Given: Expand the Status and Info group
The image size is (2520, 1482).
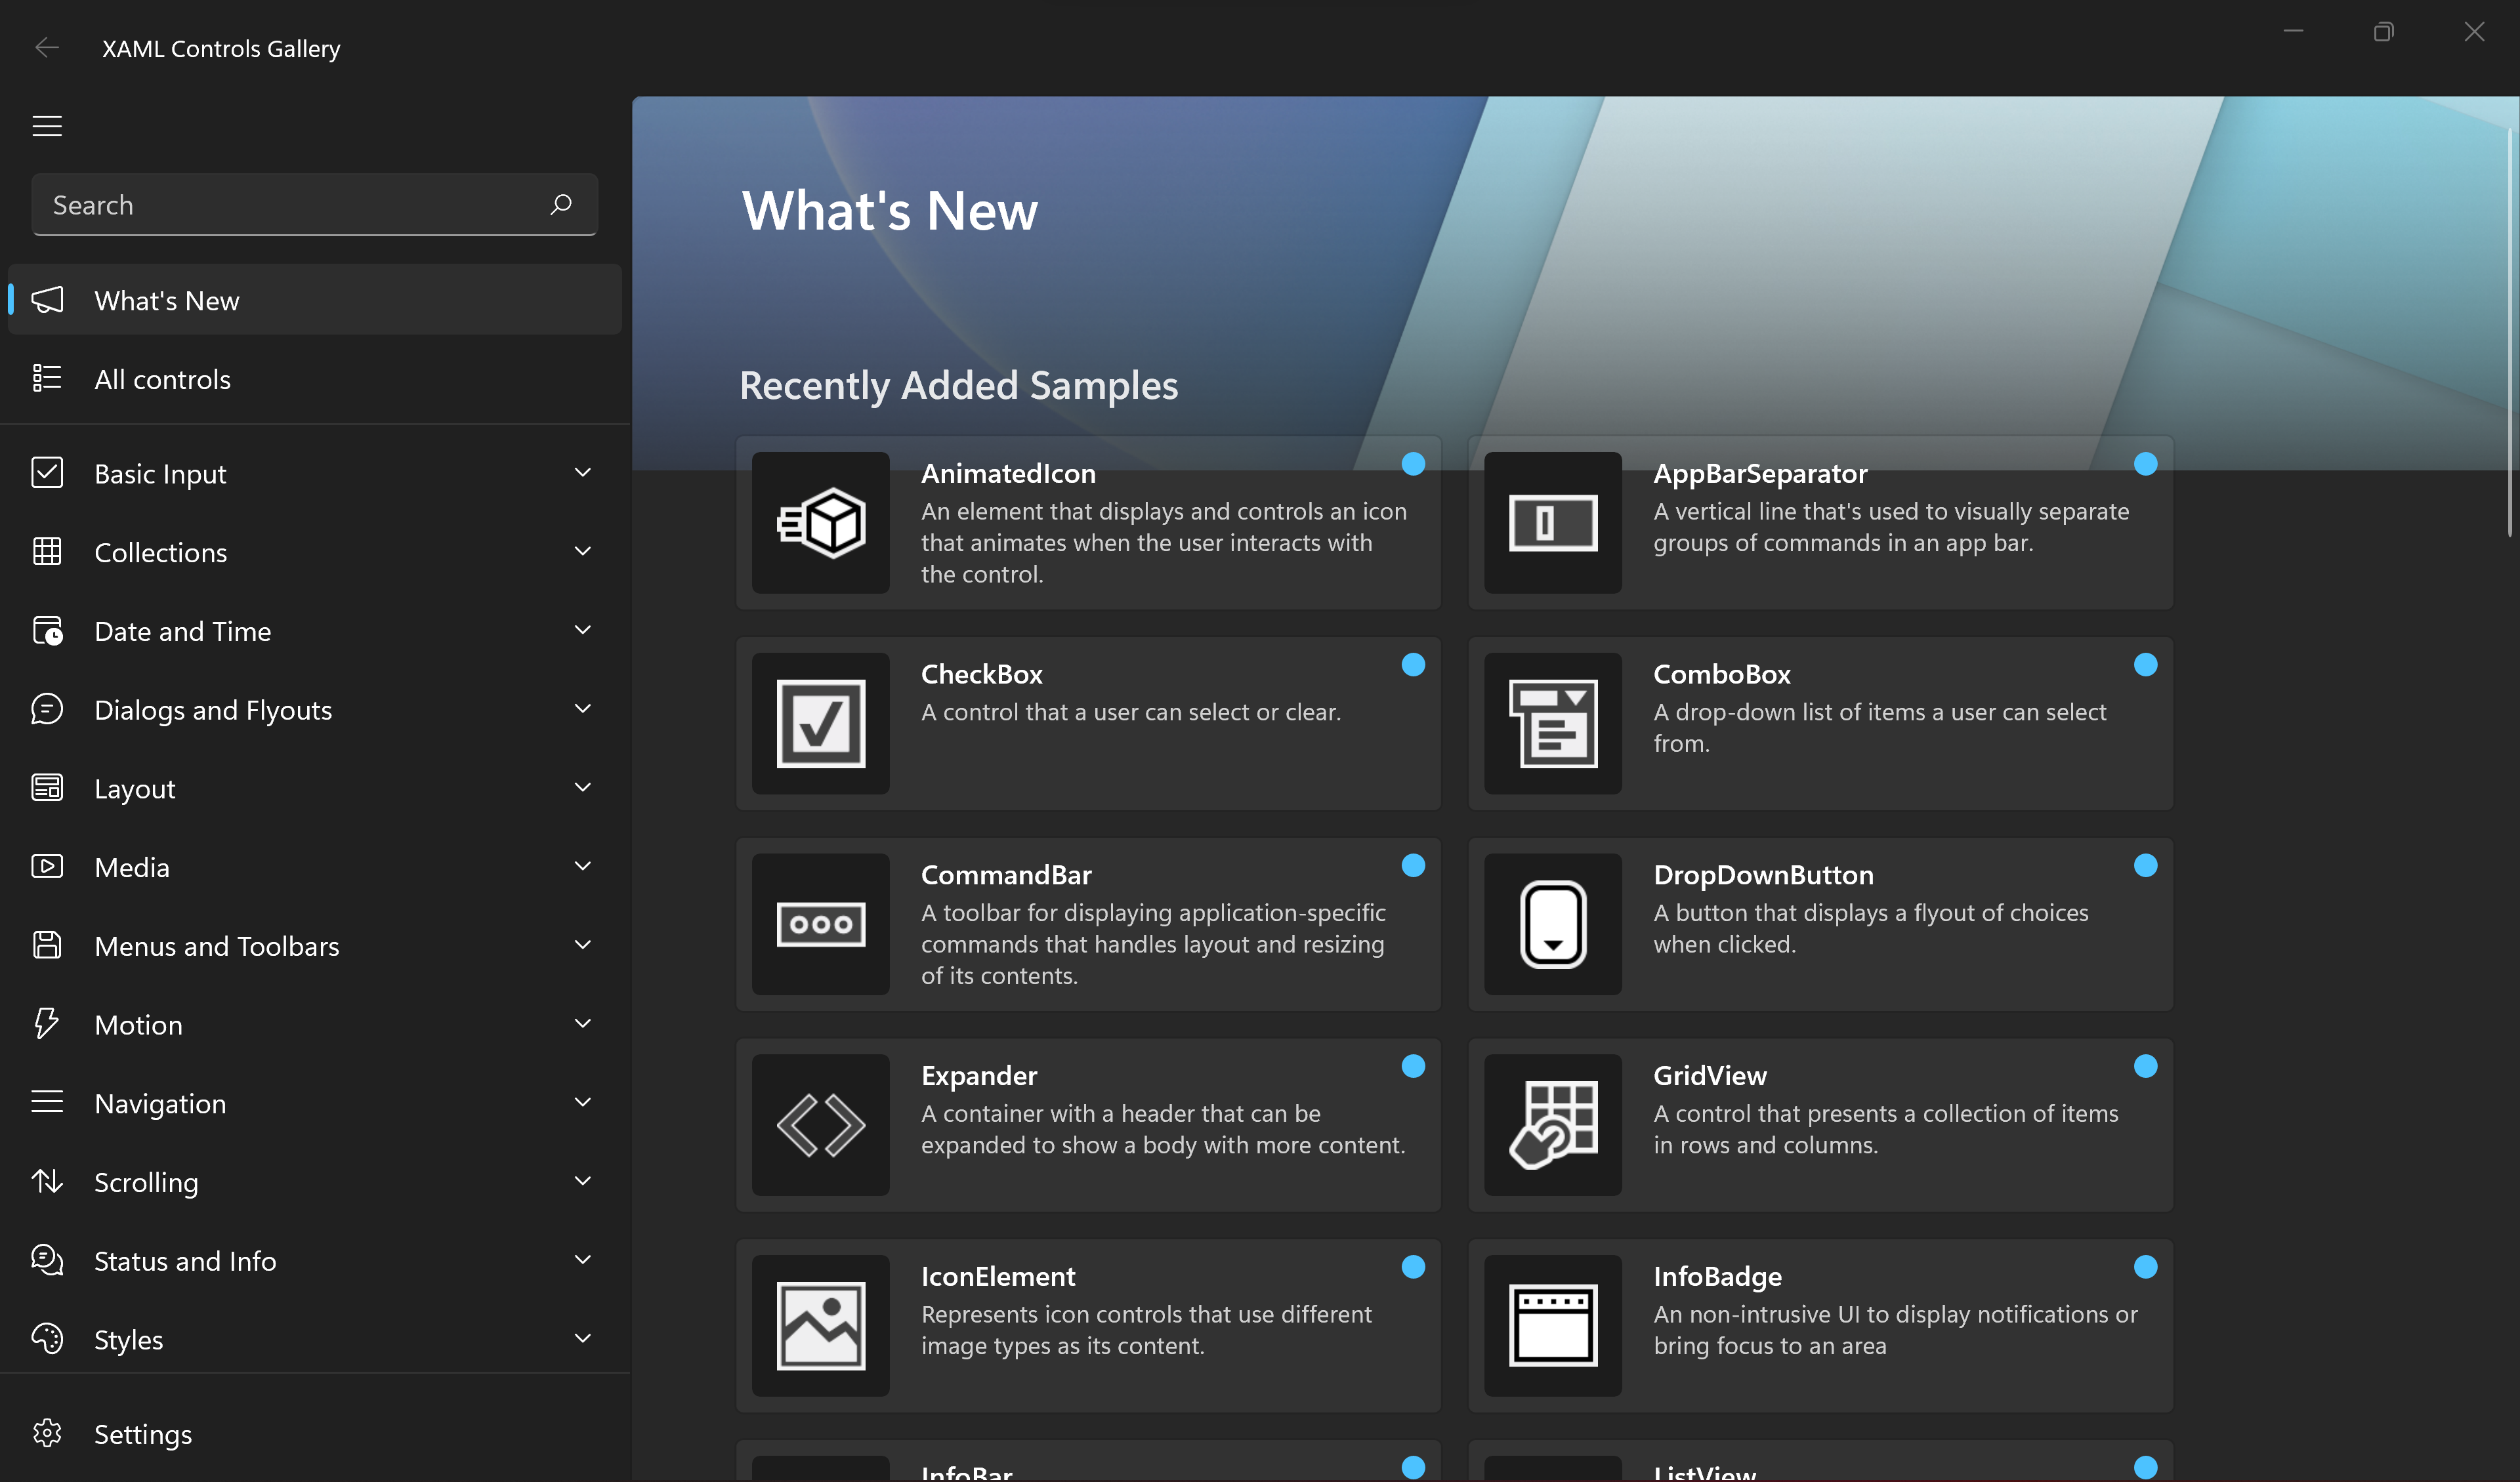Looking at the screenshot, I should 582,1260.
